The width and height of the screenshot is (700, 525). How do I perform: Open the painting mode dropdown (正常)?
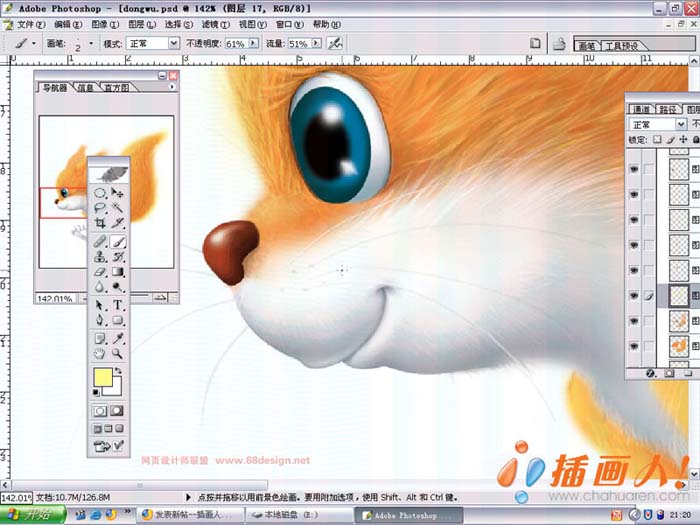174,43
